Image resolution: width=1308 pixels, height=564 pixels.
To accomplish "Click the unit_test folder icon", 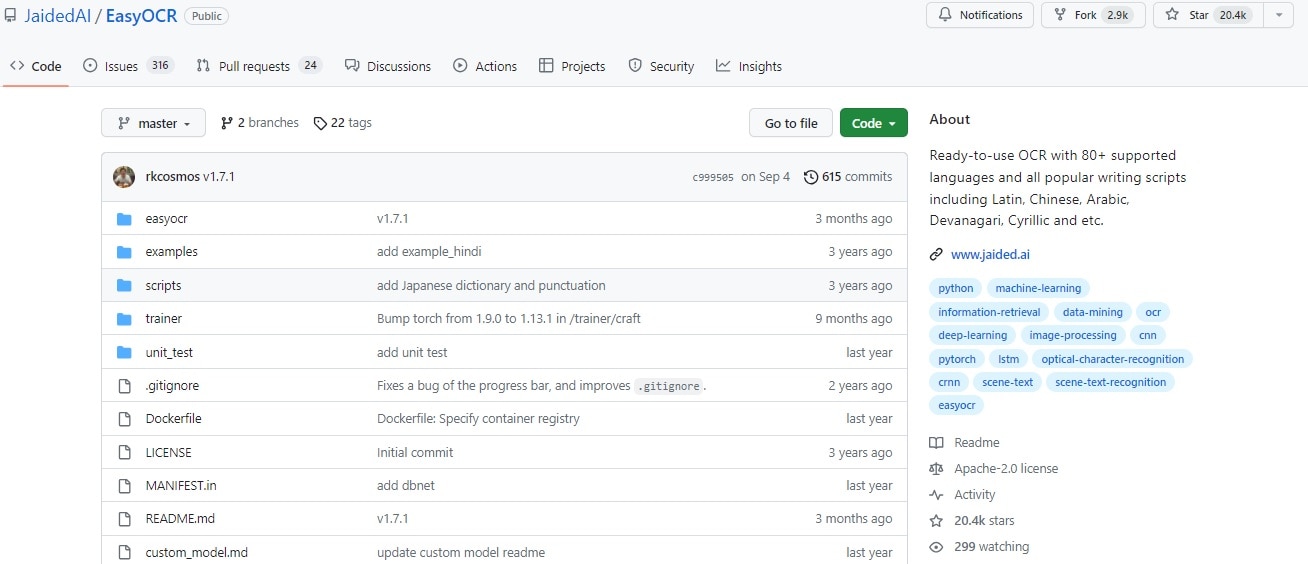I will (124, 353).
